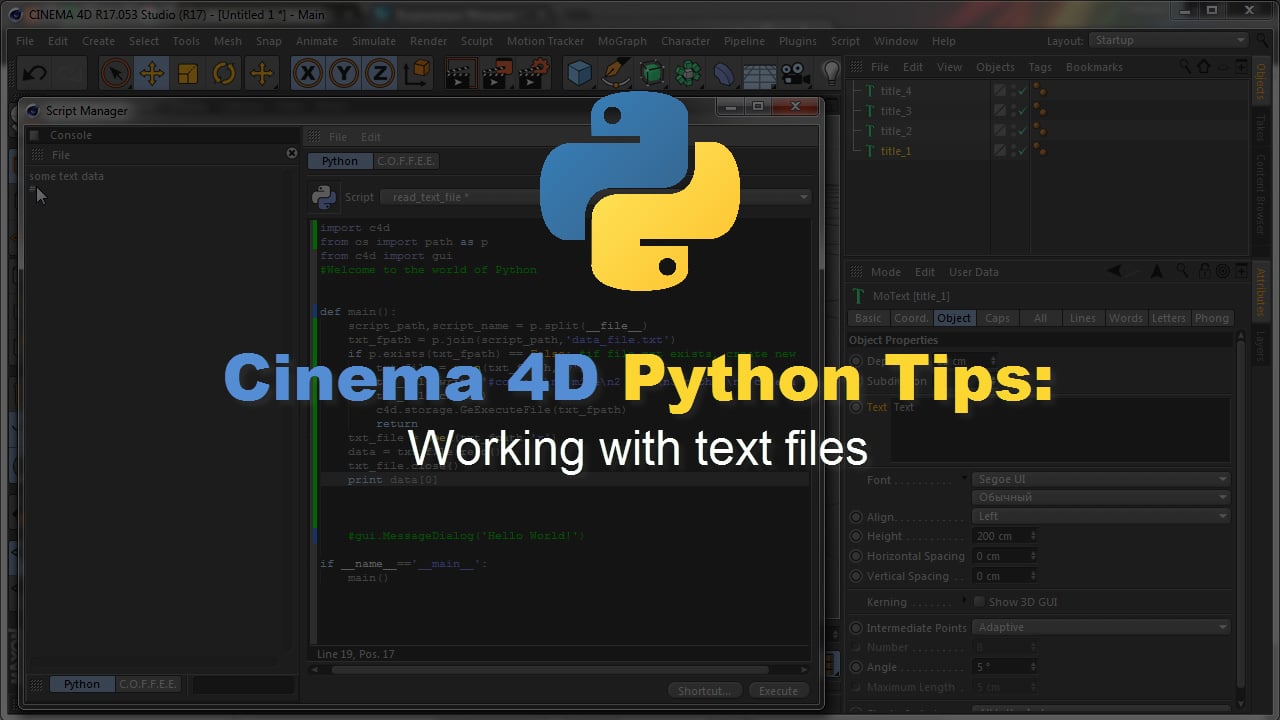Open the font style Обычный dropdown
1280x720 pixels.
tap(1101, 497)
